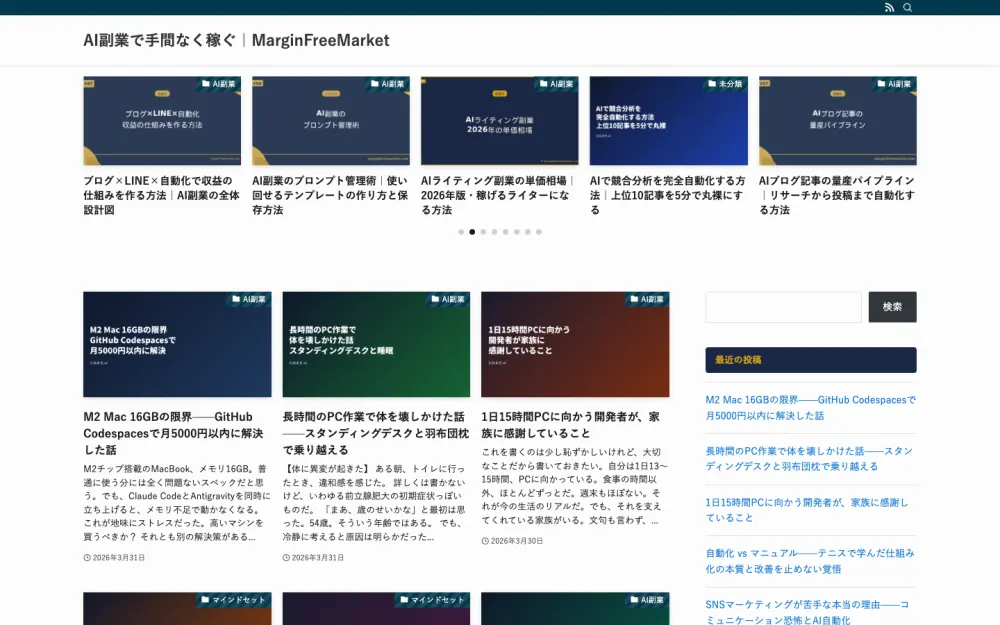Click date 2026年3月31日 under M2 Mac post
Image resolution: width=1000 pixels, height=625 pixels.
point(119,557)
